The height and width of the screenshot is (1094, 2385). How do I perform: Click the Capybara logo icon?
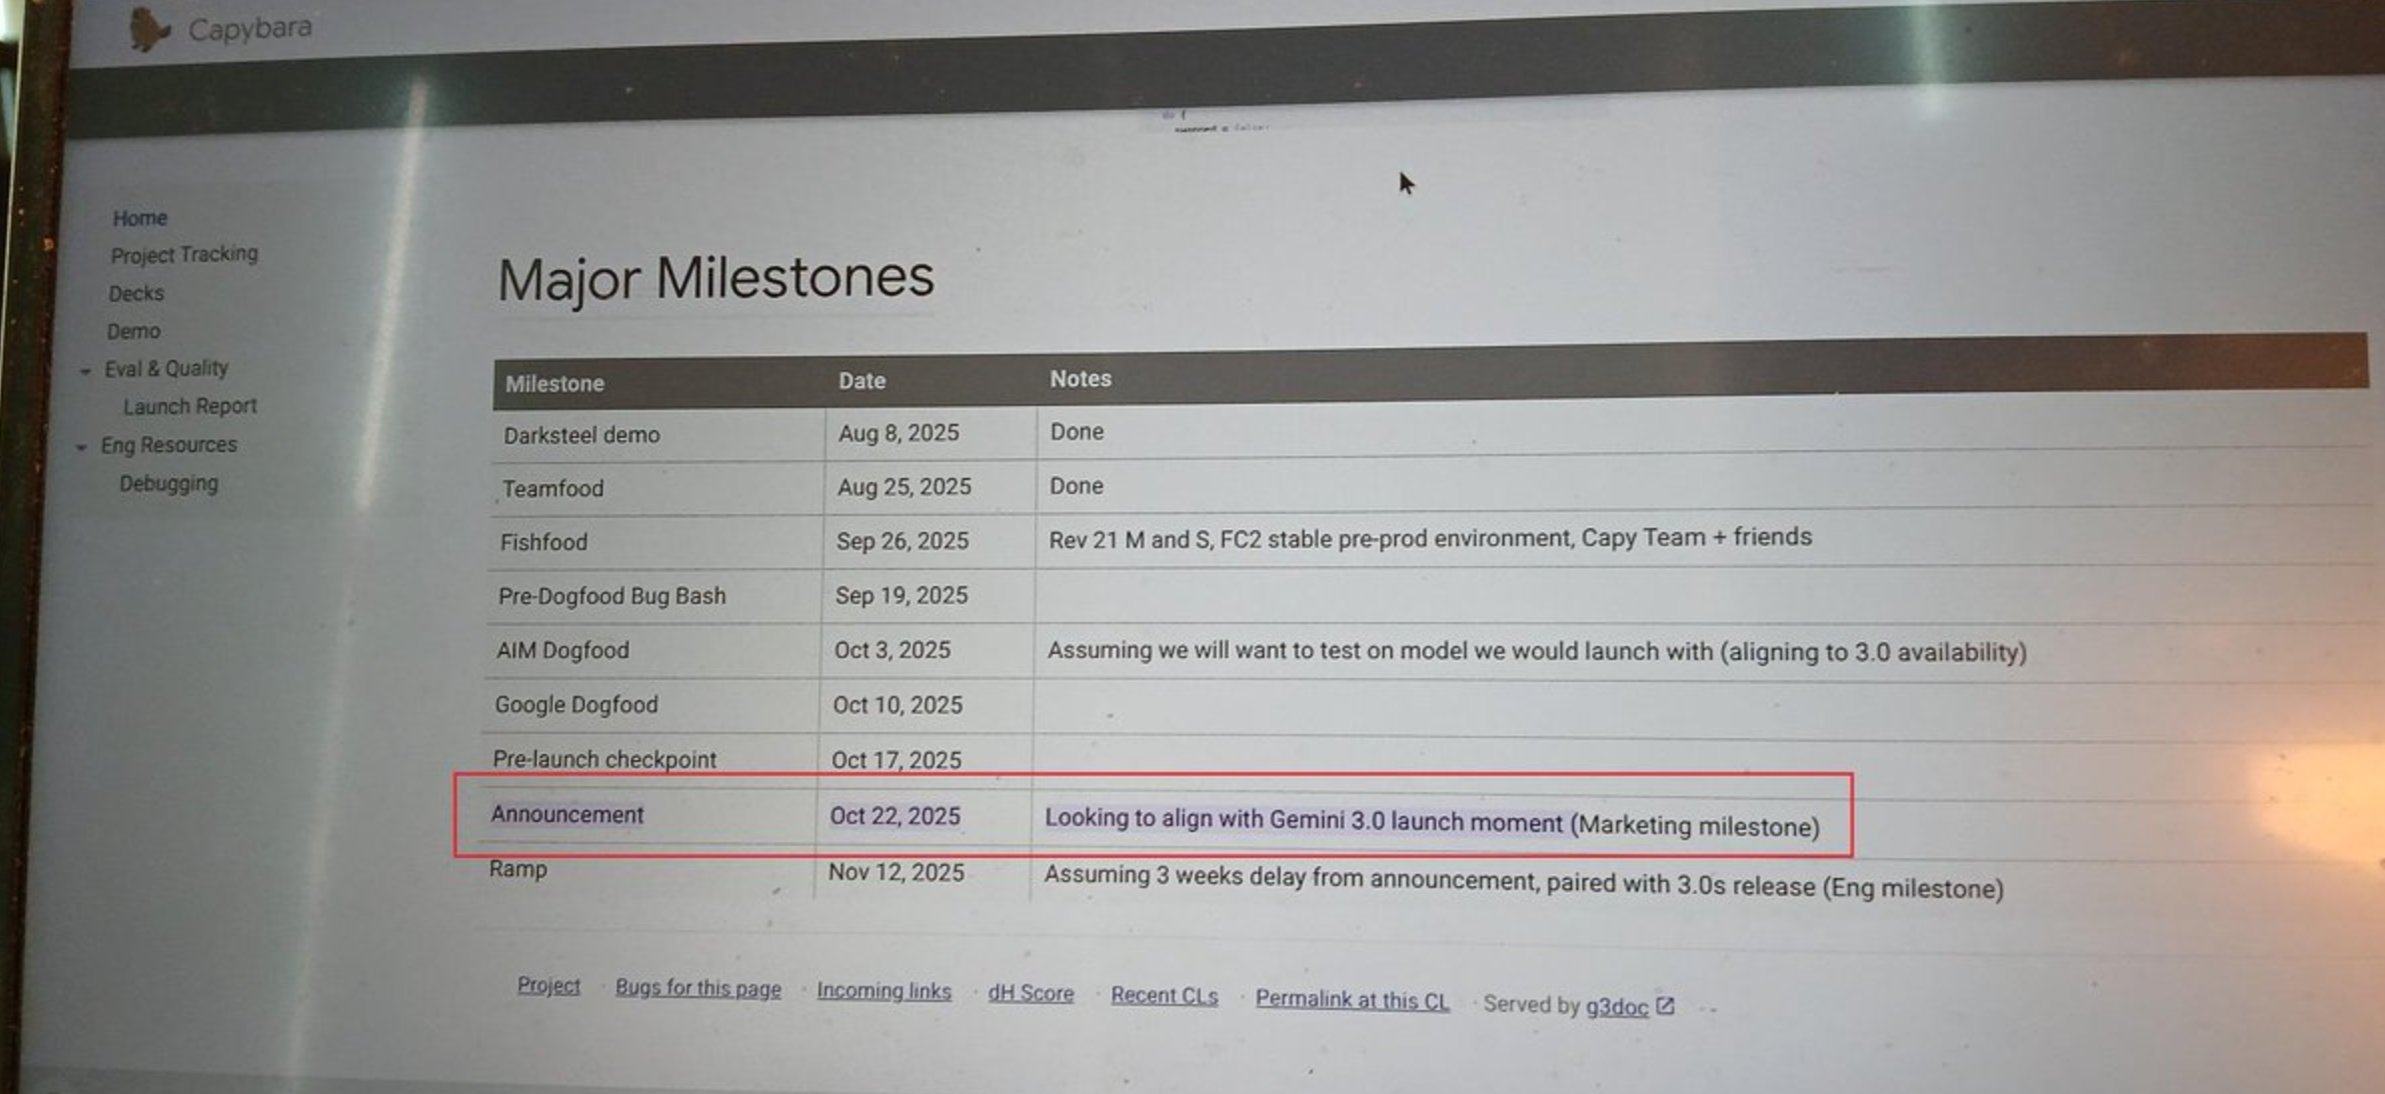click(148, 30)
